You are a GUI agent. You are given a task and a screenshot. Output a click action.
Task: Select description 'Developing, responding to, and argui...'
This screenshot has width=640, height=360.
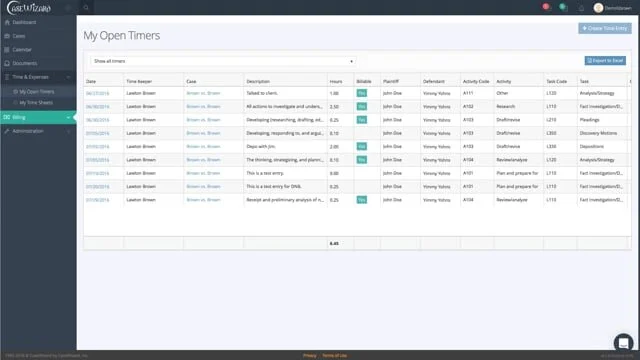pos(285,133)
